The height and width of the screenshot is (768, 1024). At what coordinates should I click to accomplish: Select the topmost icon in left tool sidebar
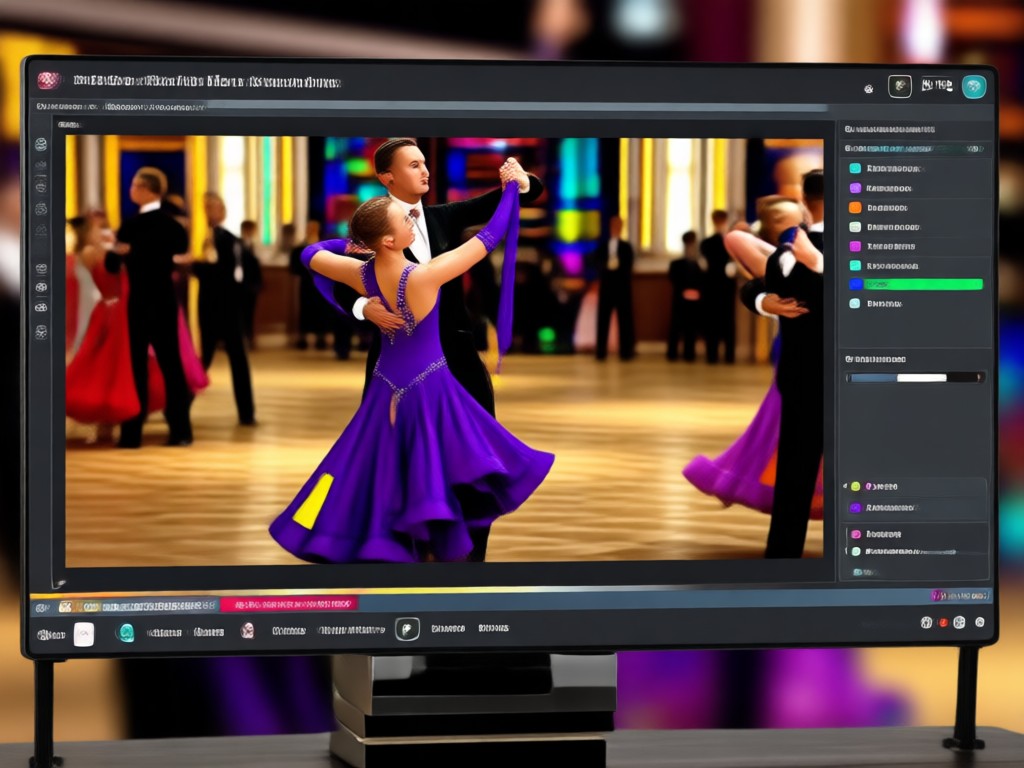click(40, 144)
